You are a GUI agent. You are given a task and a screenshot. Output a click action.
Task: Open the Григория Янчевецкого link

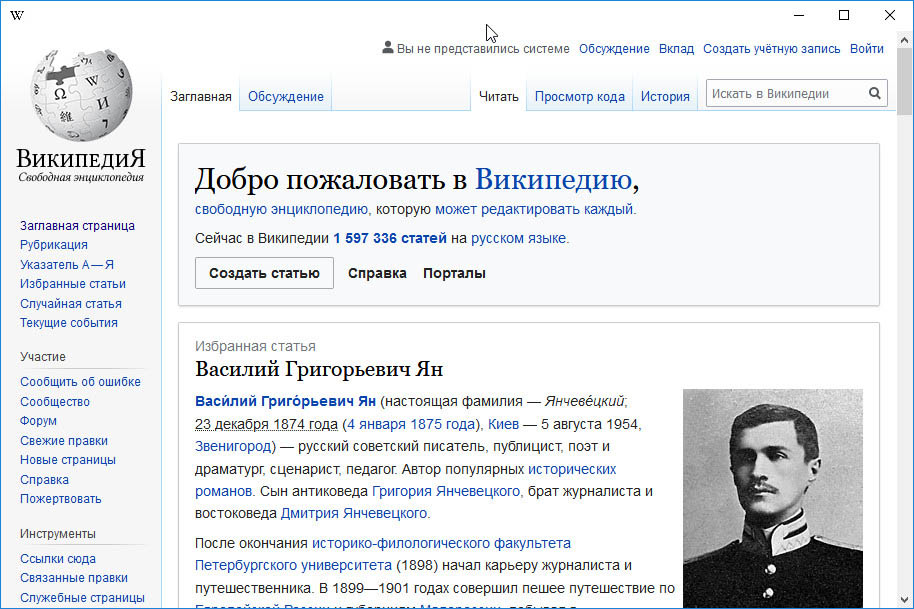pos(446,491)
